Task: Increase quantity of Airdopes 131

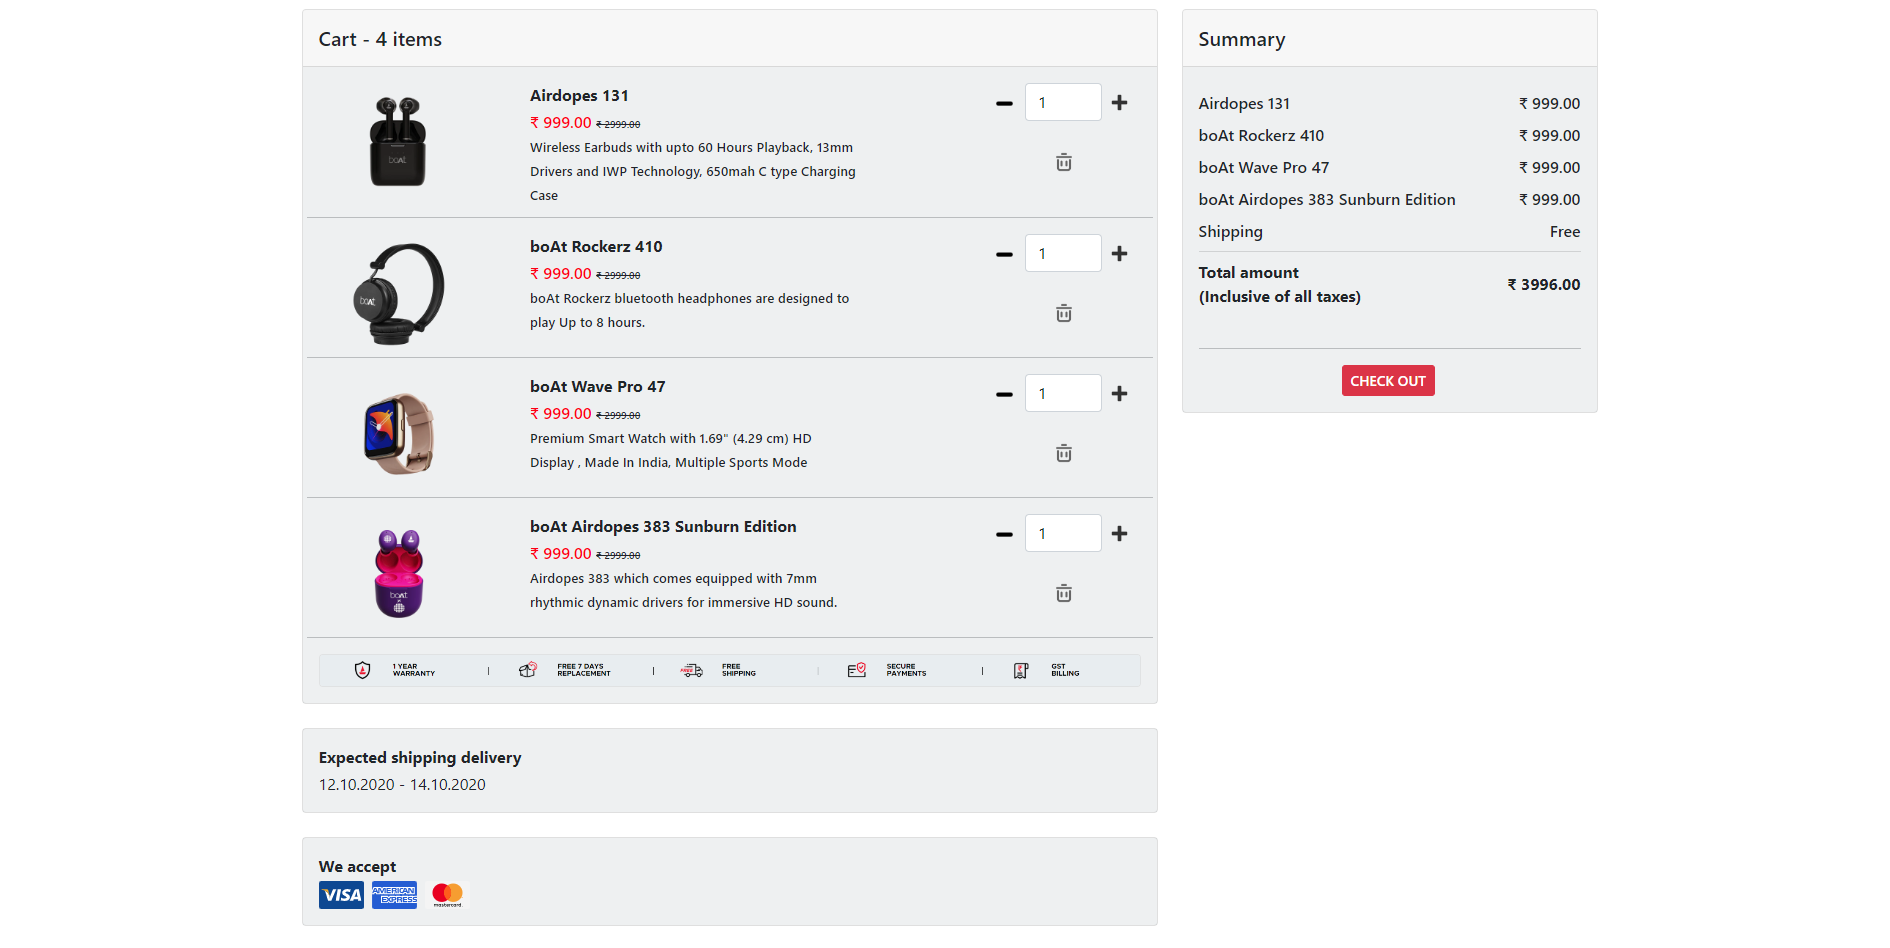Action: (x=1119, y=103)
